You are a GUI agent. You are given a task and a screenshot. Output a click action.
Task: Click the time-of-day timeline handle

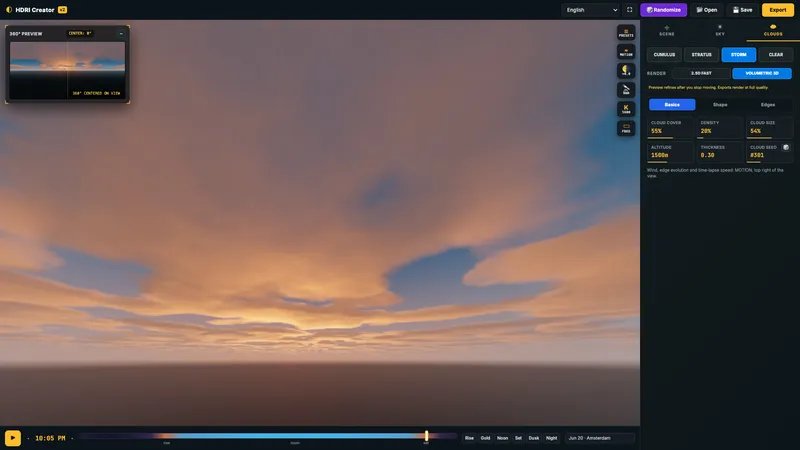427,436
